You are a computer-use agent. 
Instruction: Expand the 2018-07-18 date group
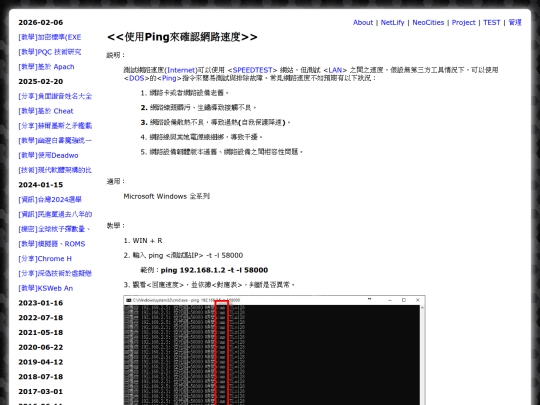click(x=41, y=377)
